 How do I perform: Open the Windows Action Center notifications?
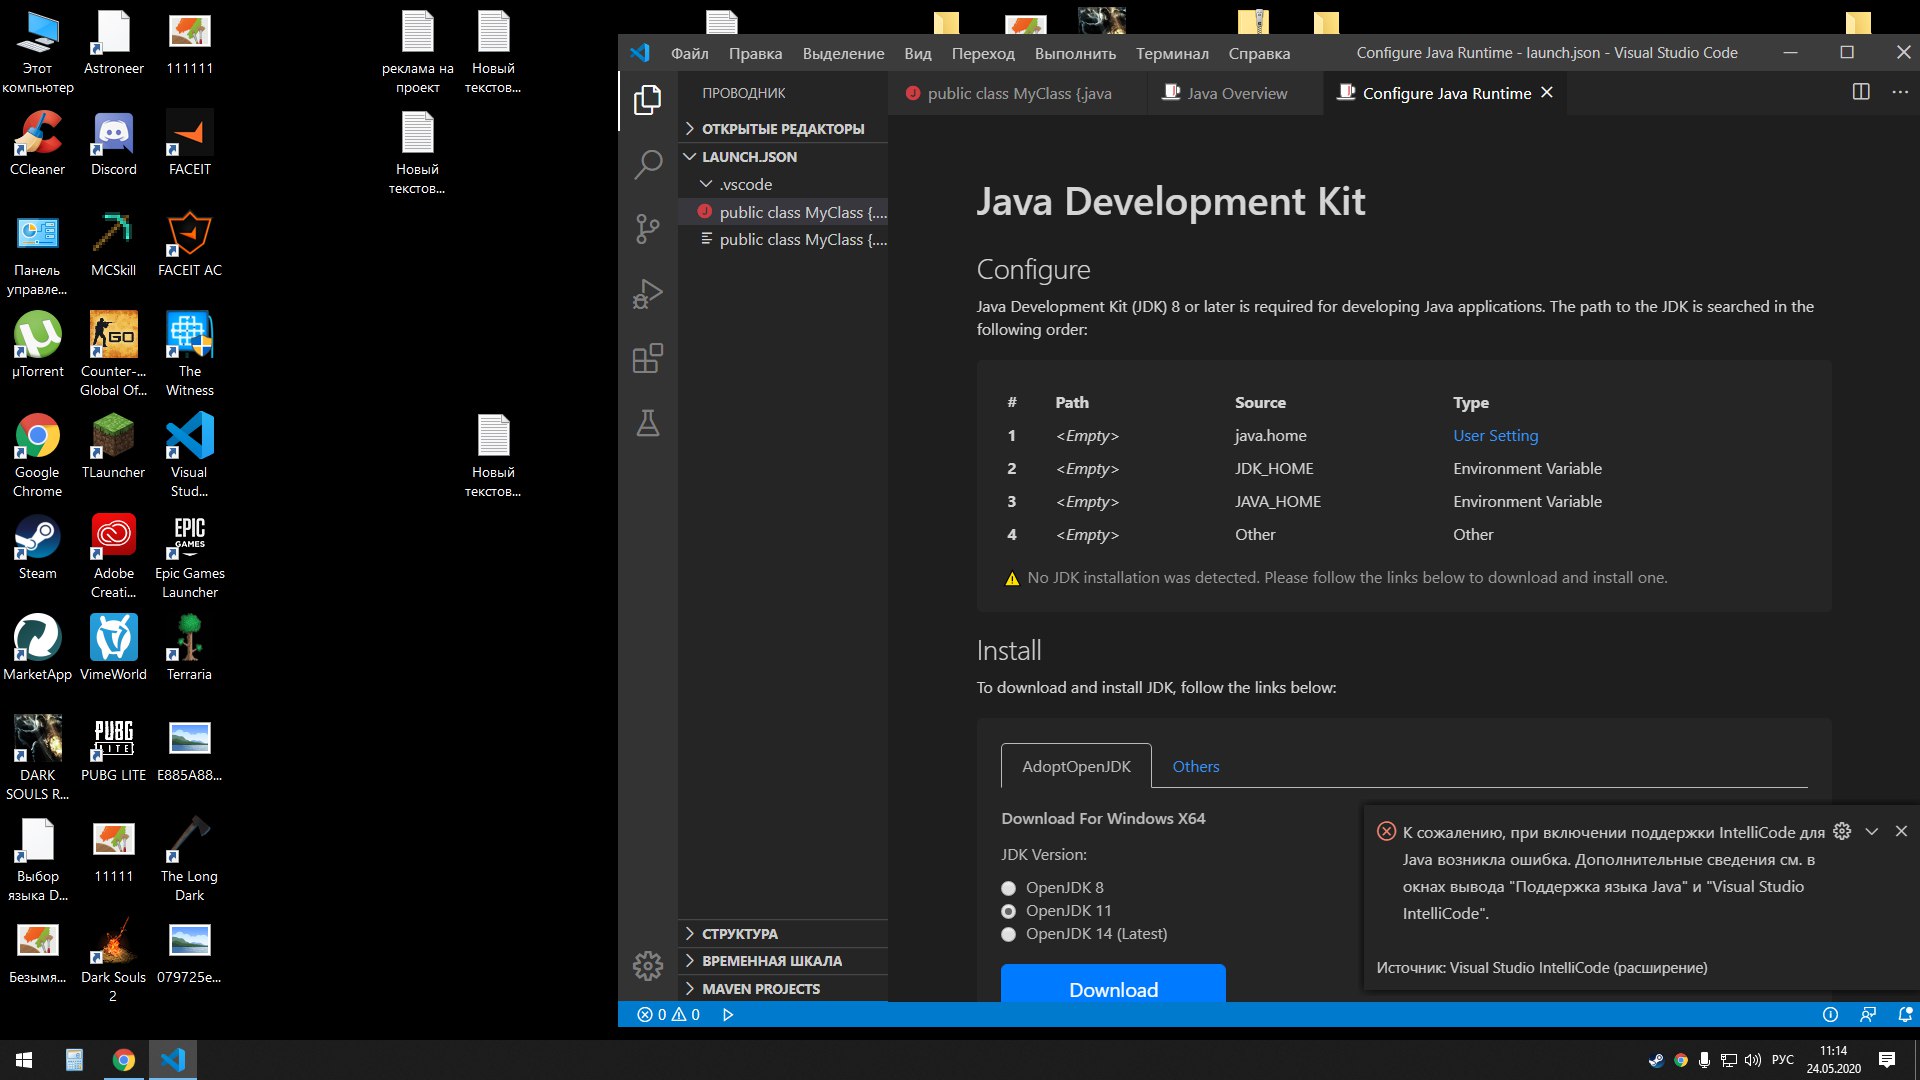pos(1887,1060)
